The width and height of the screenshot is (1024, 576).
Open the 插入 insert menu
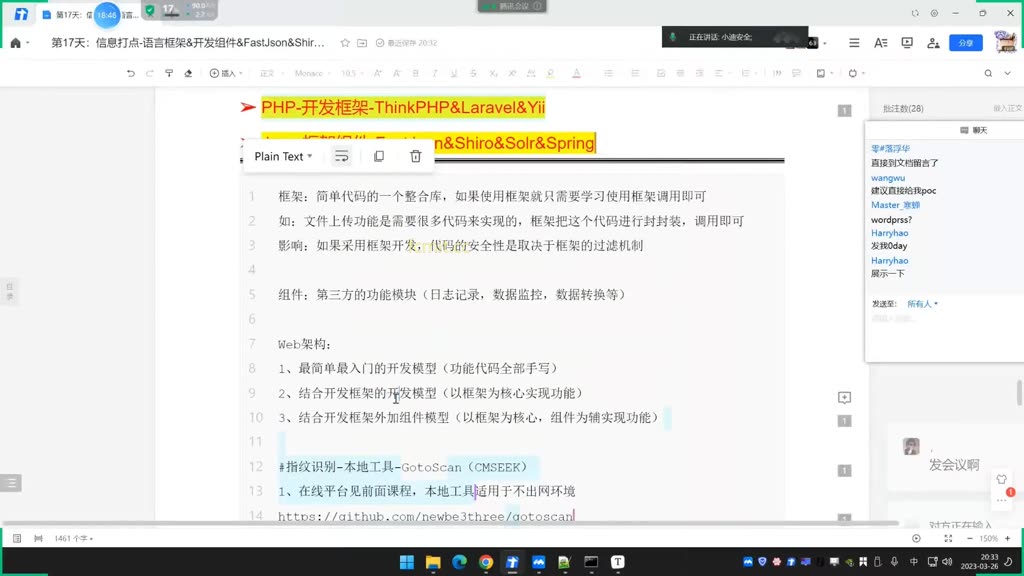[x=226, y=73]
